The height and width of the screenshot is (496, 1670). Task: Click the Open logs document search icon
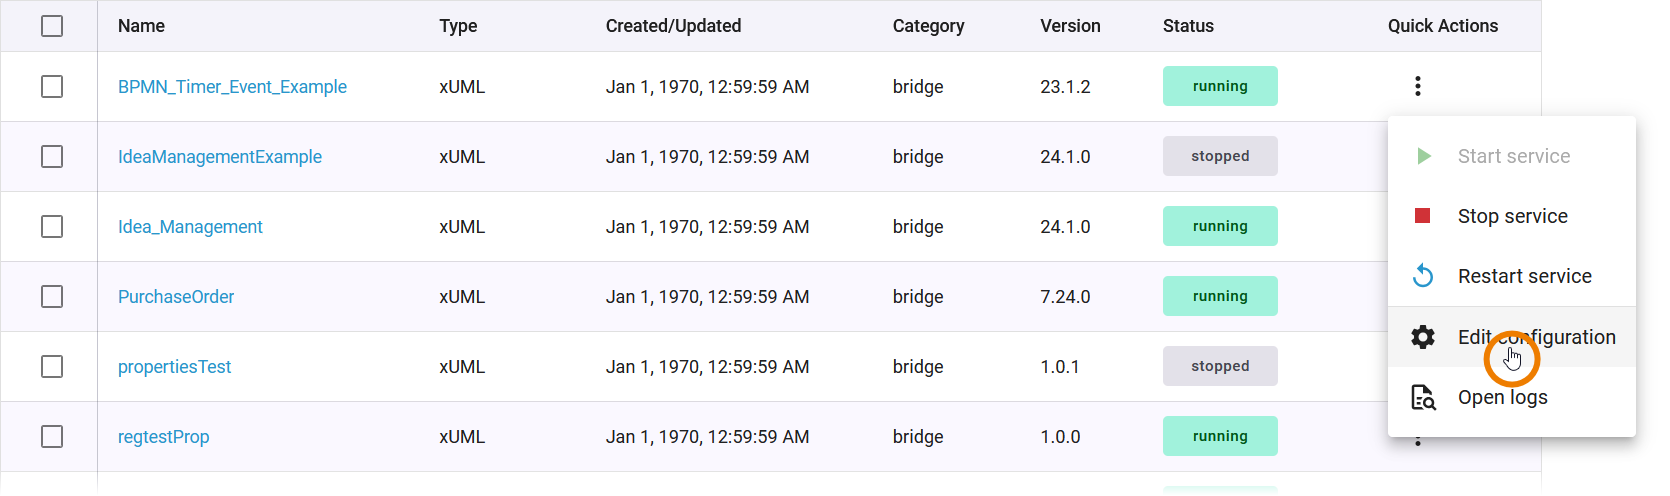coord(1422,397)
